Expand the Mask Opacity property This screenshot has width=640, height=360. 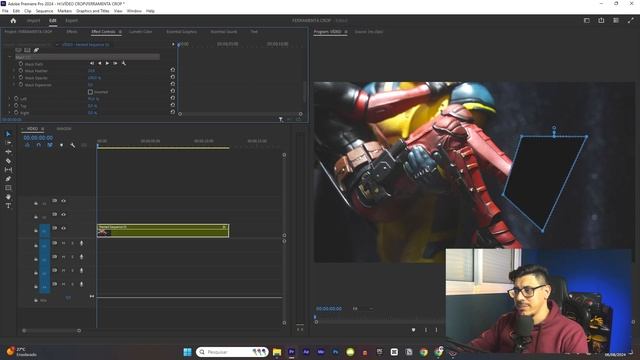click(14, 78)
